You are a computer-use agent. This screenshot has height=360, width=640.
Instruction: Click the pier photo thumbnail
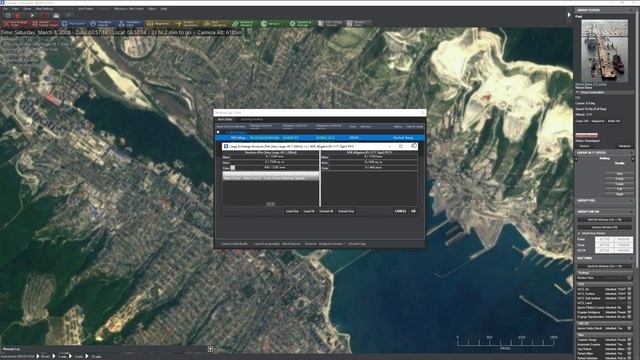pos(604,51)
